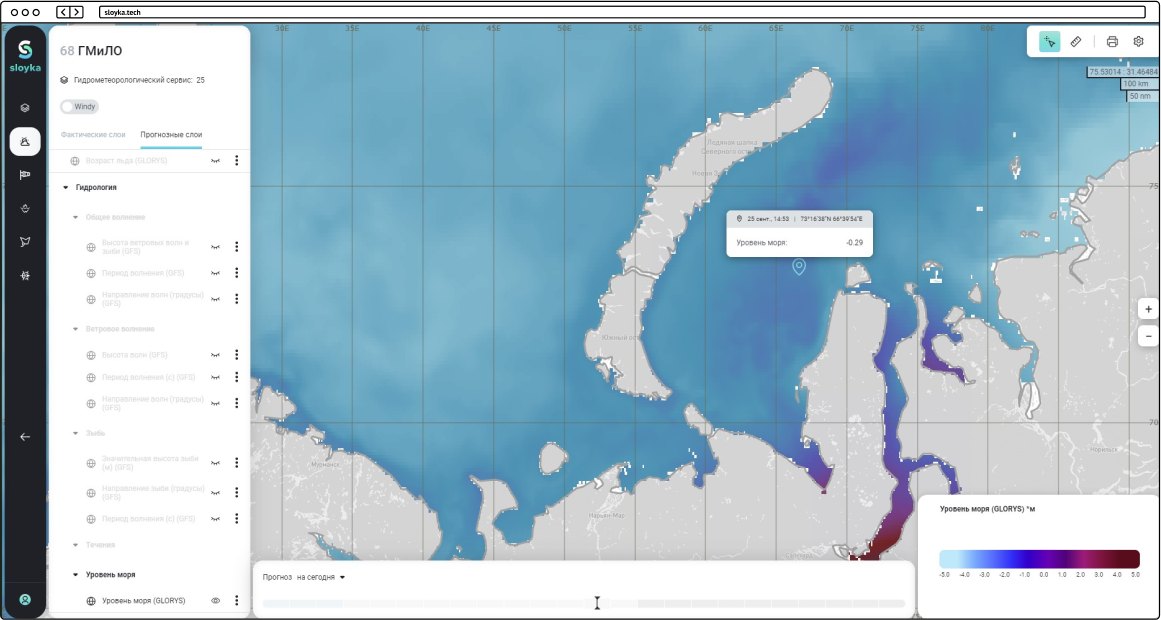Click the map location pin marker

pyautogui.click(x=799, y=267)
